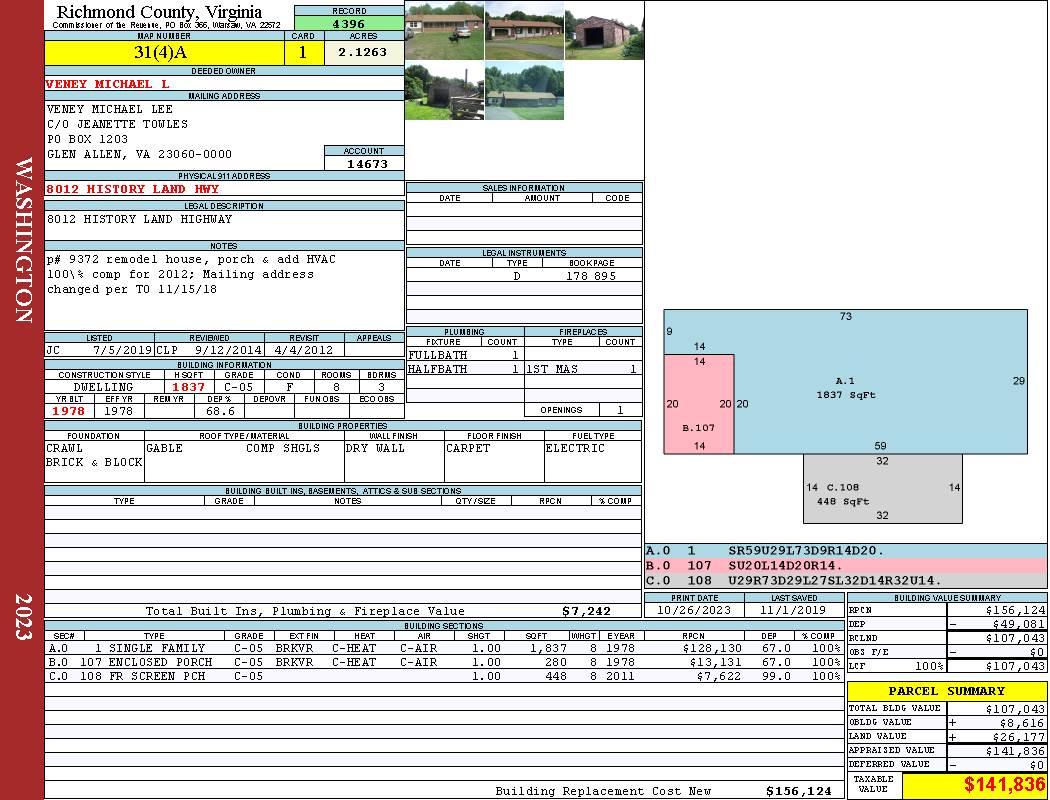Select the print date 10/26/2023
This screenshot has width=1050, height=800.
coord(694,611)
